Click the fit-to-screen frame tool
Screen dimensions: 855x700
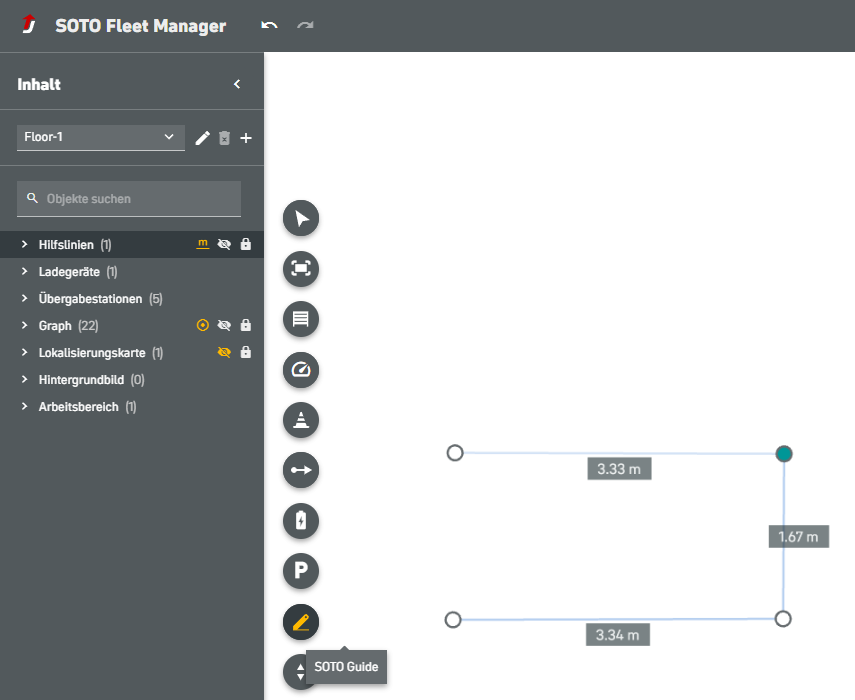coord(301,268)
